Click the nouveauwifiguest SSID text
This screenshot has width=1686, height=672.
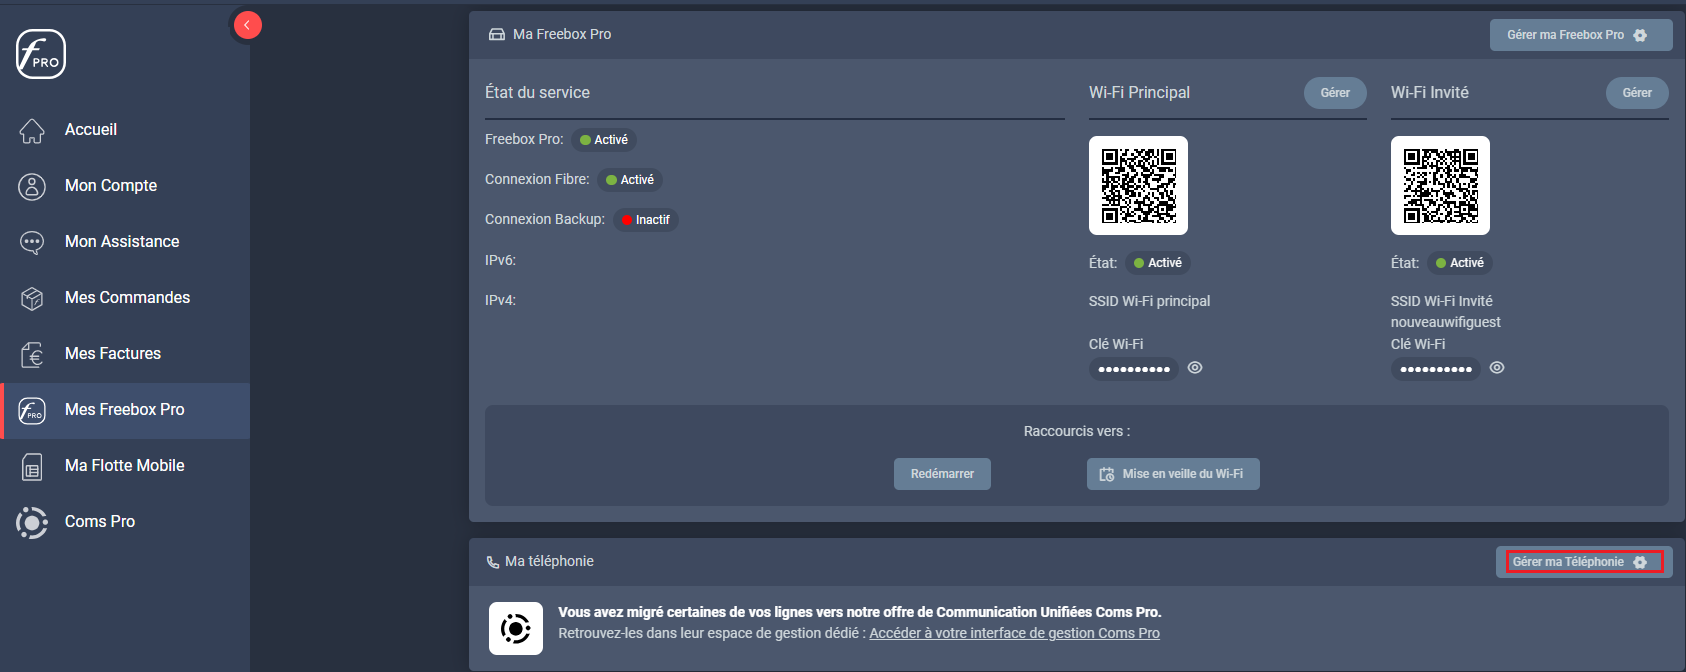pyautogui.click(x=1445, y=322)
